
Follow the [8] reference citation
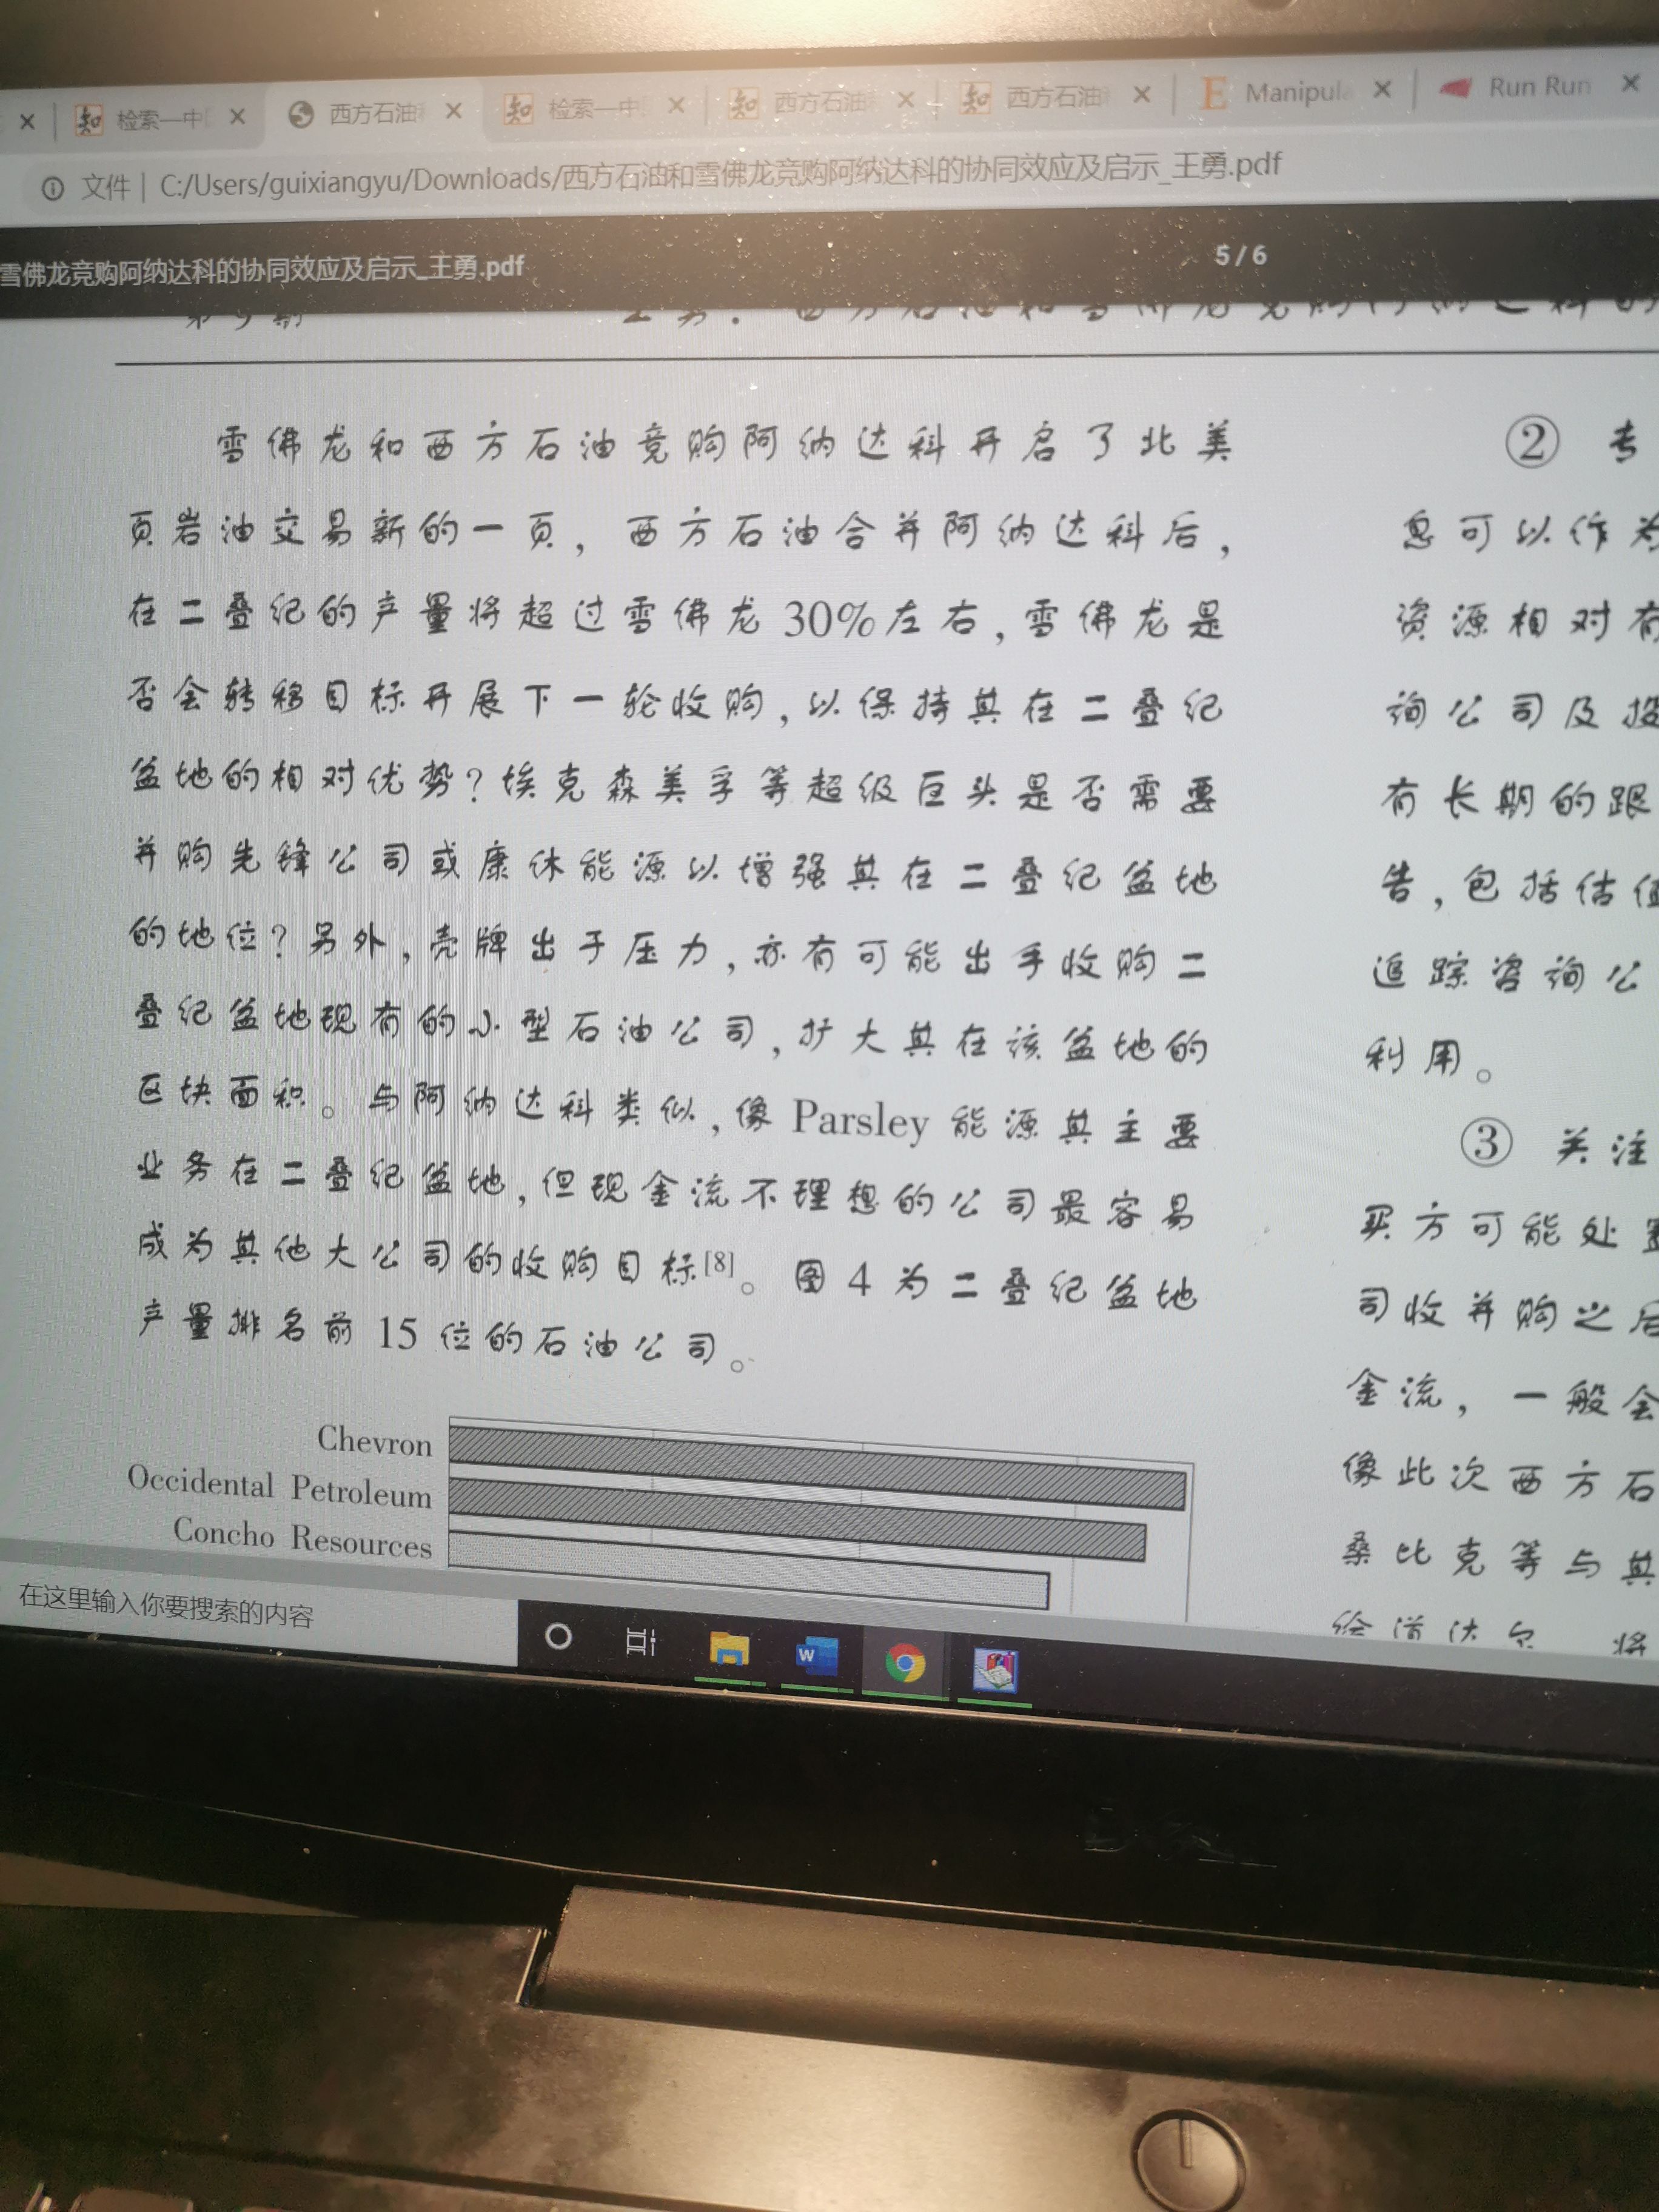click(x=719, y=1263)
